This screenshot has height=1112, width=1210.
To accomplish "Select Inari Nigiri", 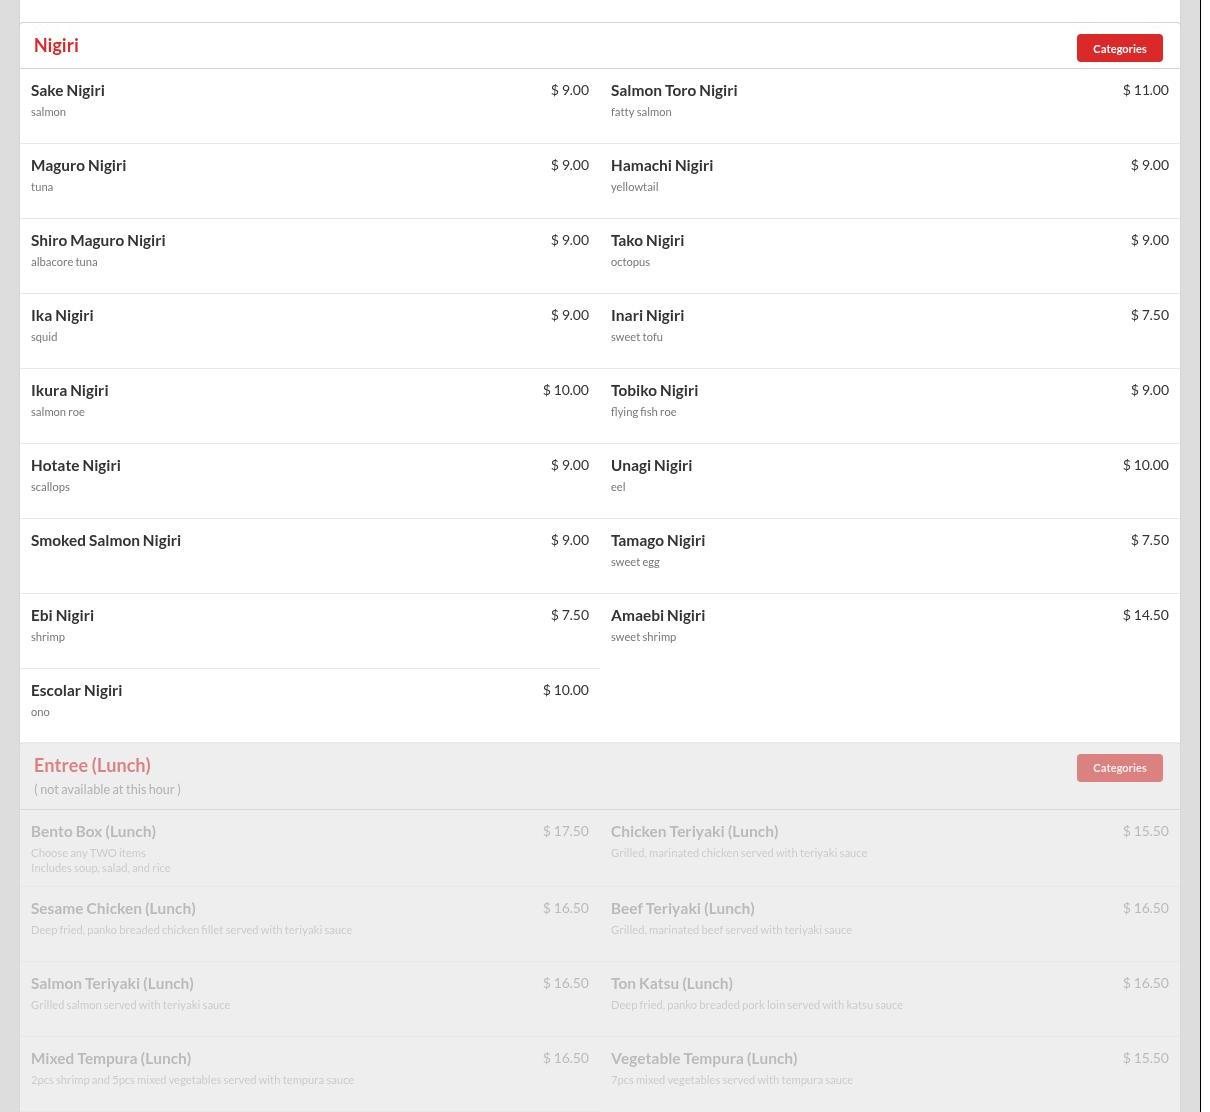I will click(x=890, y=331).
